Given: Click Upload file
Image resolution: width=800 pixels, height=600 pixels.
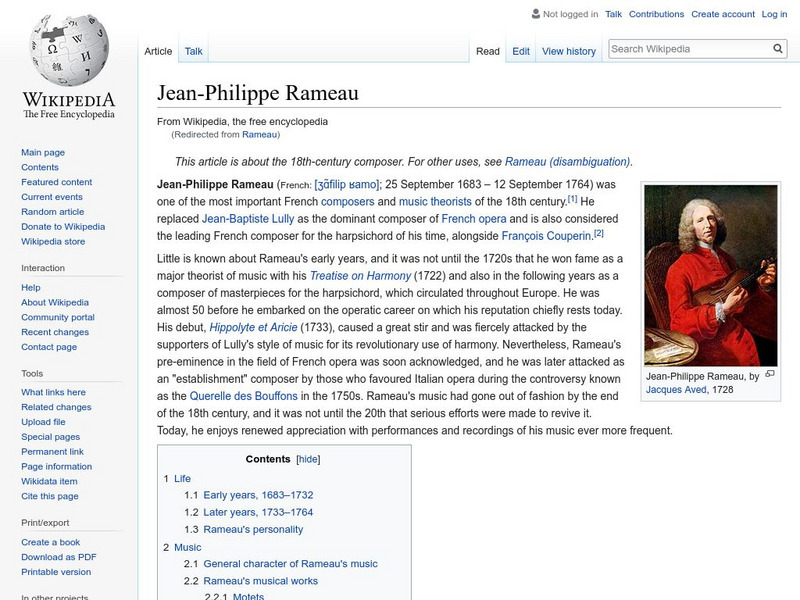Looking at the screenshot, I should (x=43, y=421).
